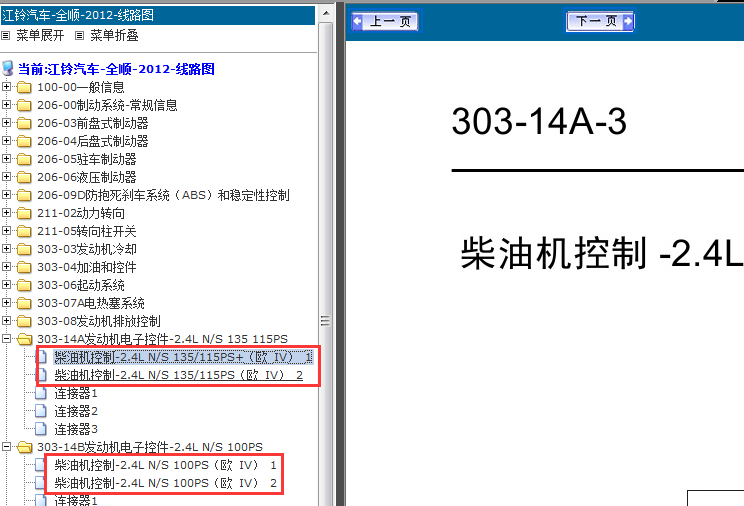Click the folder icon of 206-04后盘式制动器
Image resolution: width=744 pixels, height=506 pixels.
pyautogui.click(x=24, y=141)
